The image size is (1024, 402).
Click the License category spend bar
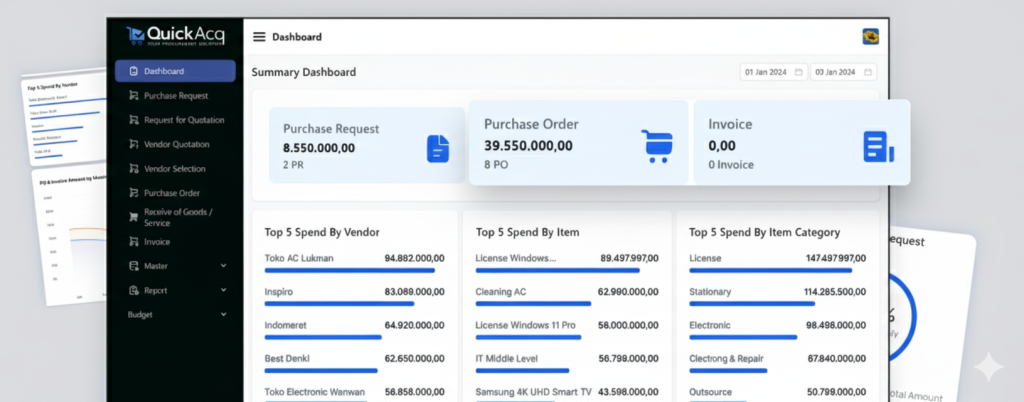(770, 270)
